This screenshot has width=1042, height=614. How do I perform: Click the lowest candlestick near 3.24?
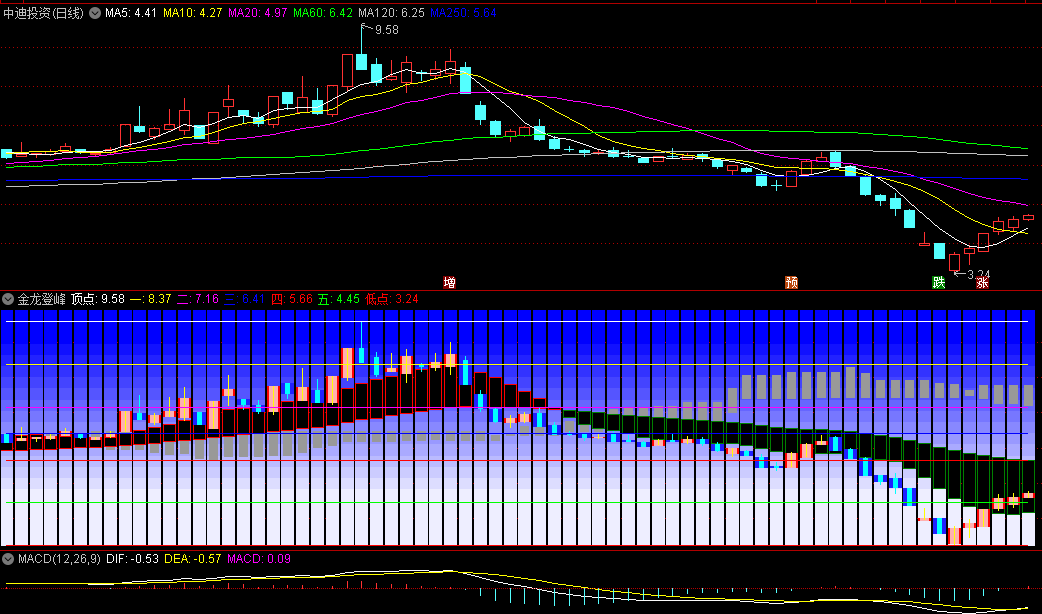954,262
